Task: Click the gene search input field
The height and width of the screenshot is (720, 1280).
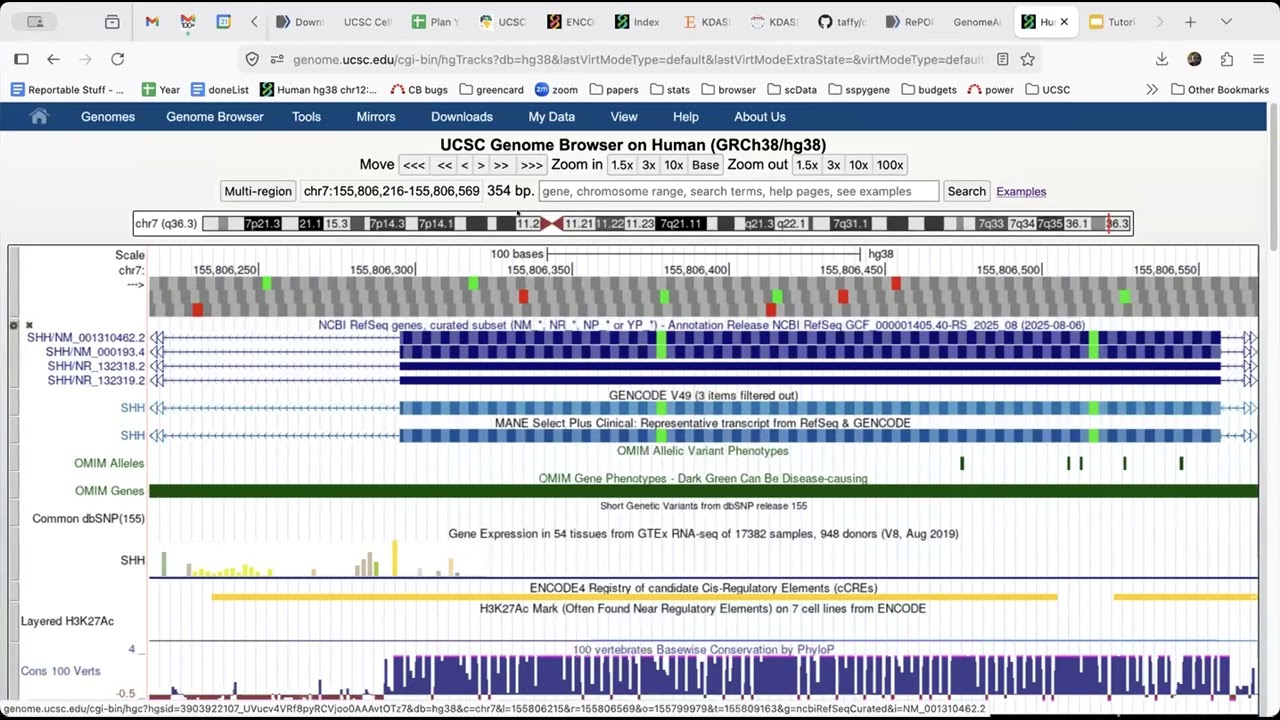Action: [x=739, y=191]
